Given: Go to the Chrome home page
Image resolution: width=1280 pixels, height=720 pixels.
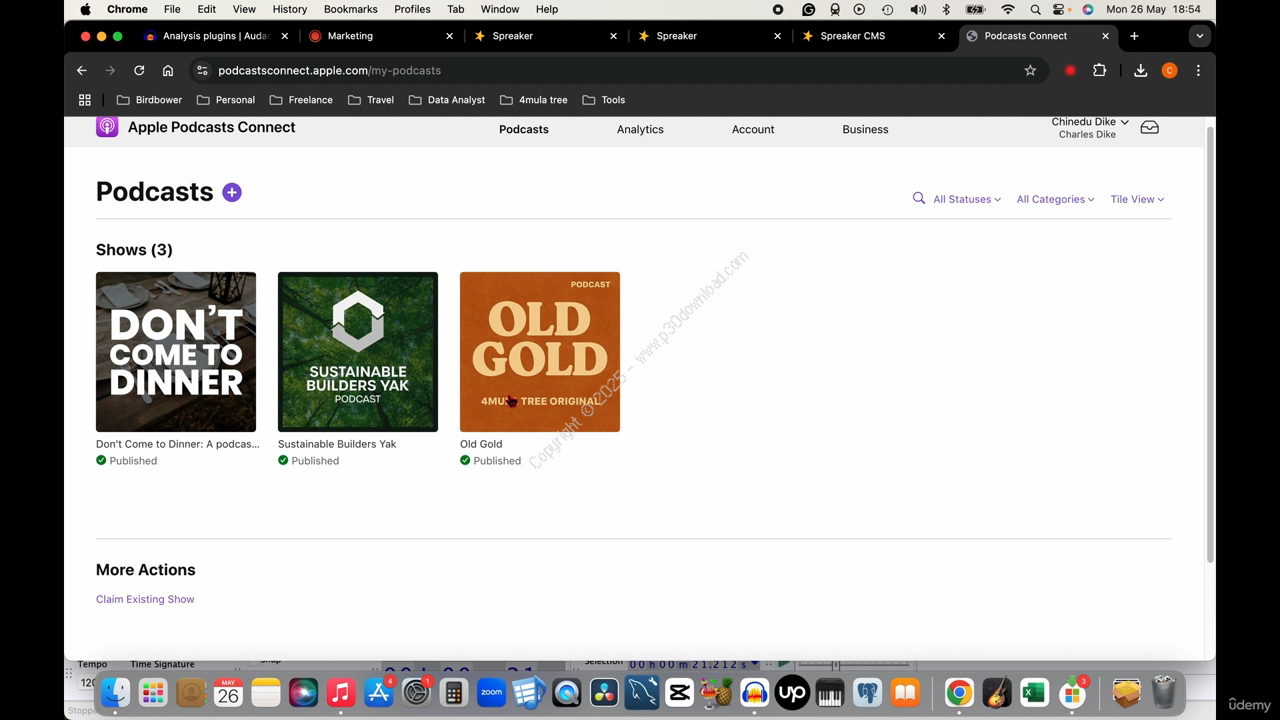Looking at the screenshot, I should [168, 70].
